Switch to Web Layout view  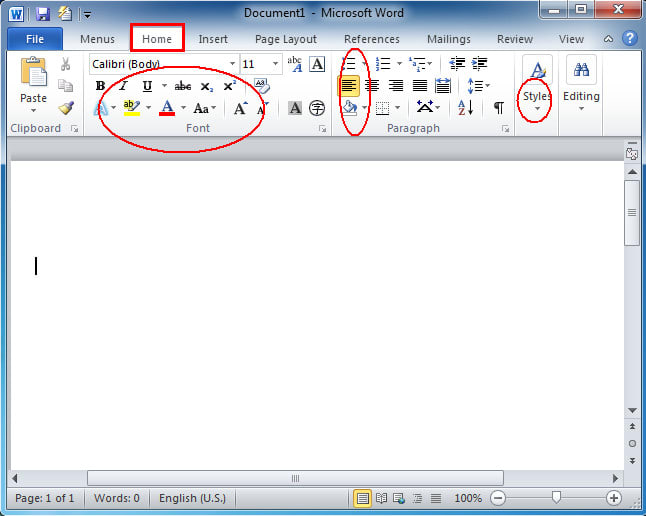(x=399, y=498)
